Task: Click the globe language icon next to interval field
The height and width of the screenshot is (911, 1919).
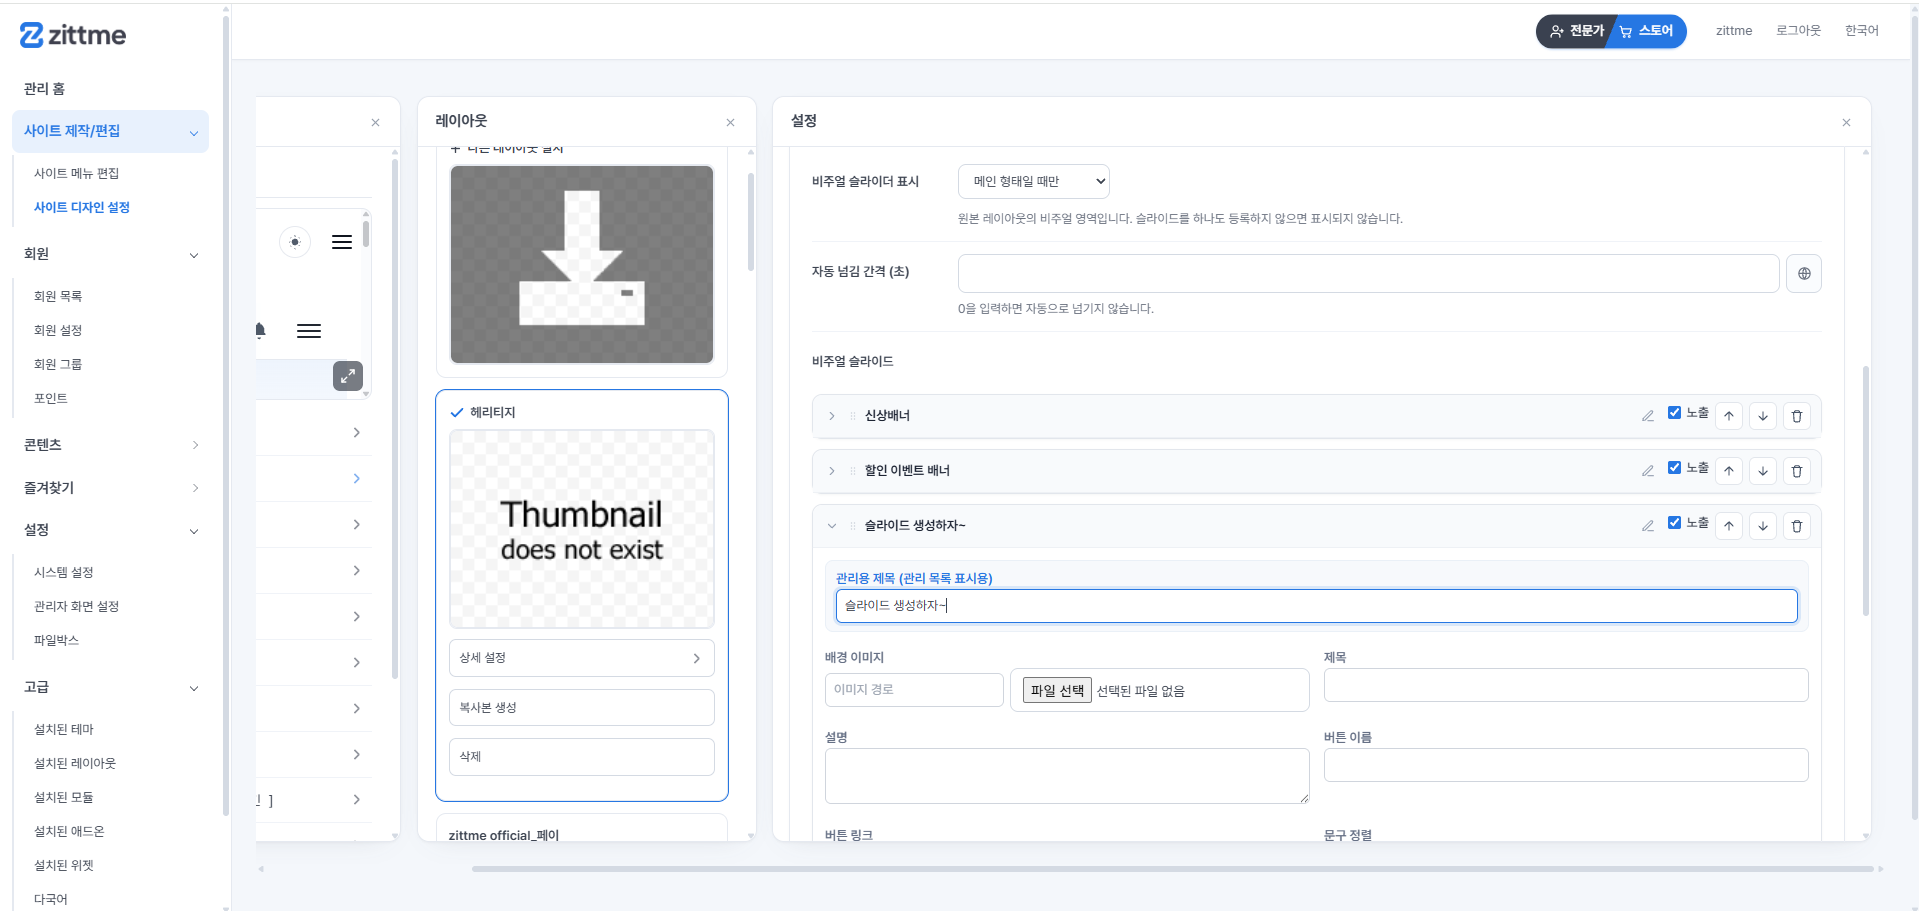Action: 1804,274
